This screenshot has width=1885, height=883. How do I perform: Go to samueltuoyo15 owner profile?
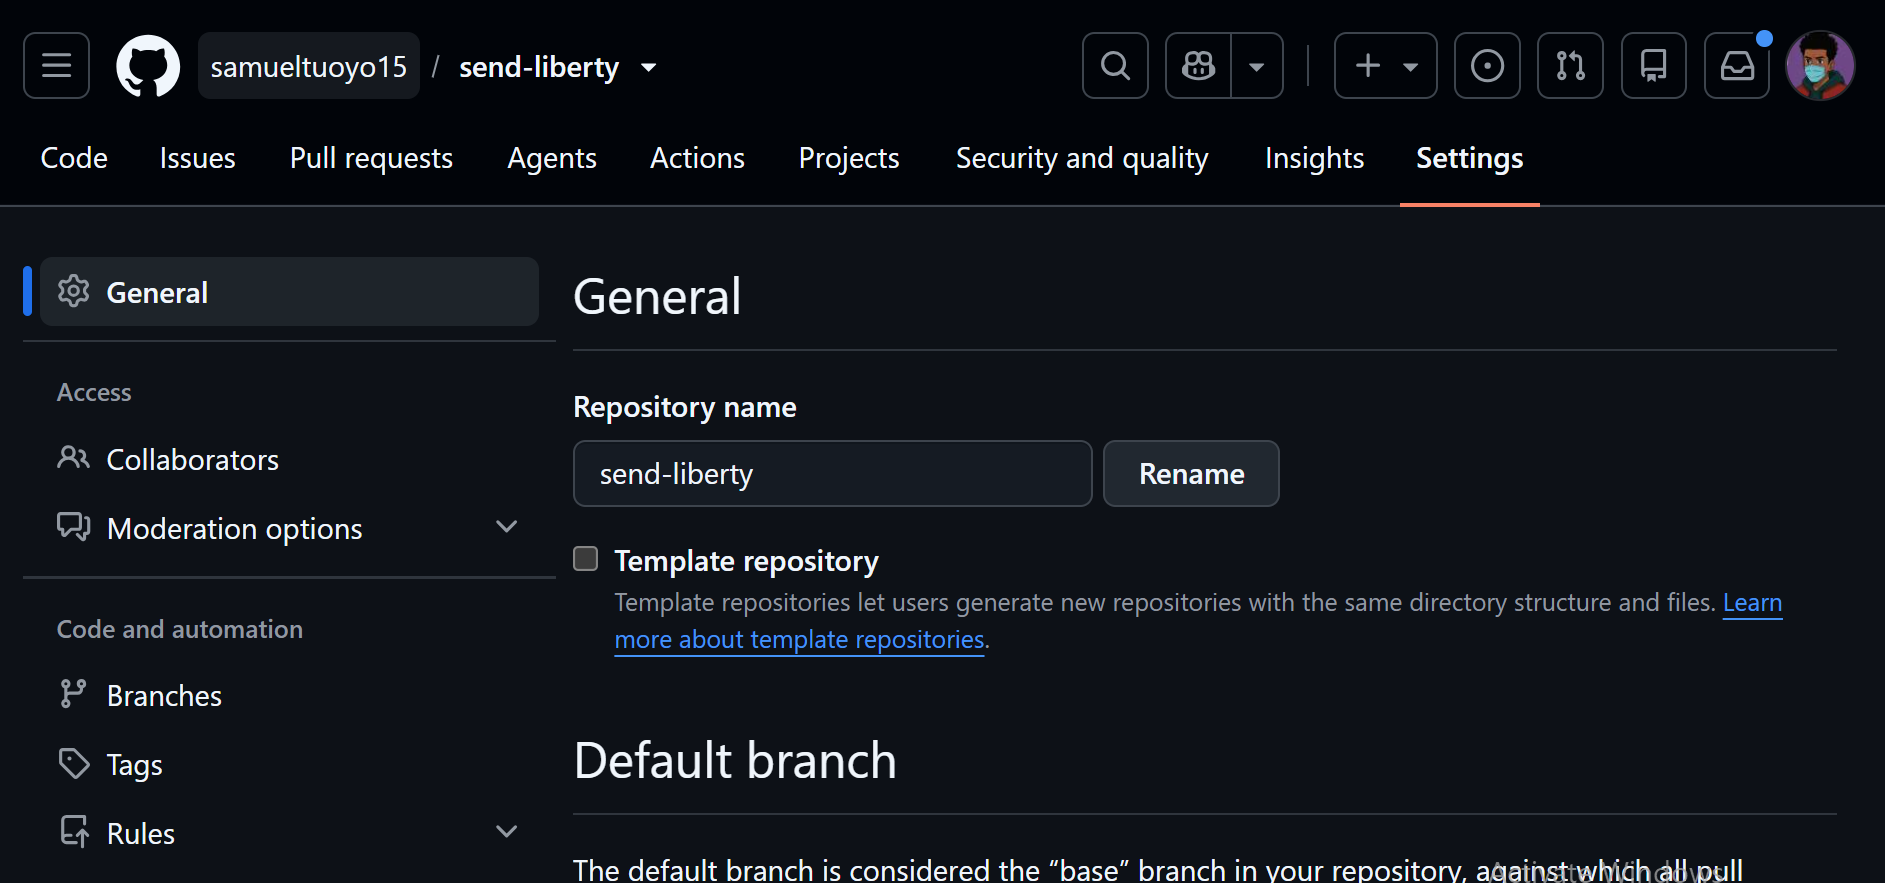(309, 67)
